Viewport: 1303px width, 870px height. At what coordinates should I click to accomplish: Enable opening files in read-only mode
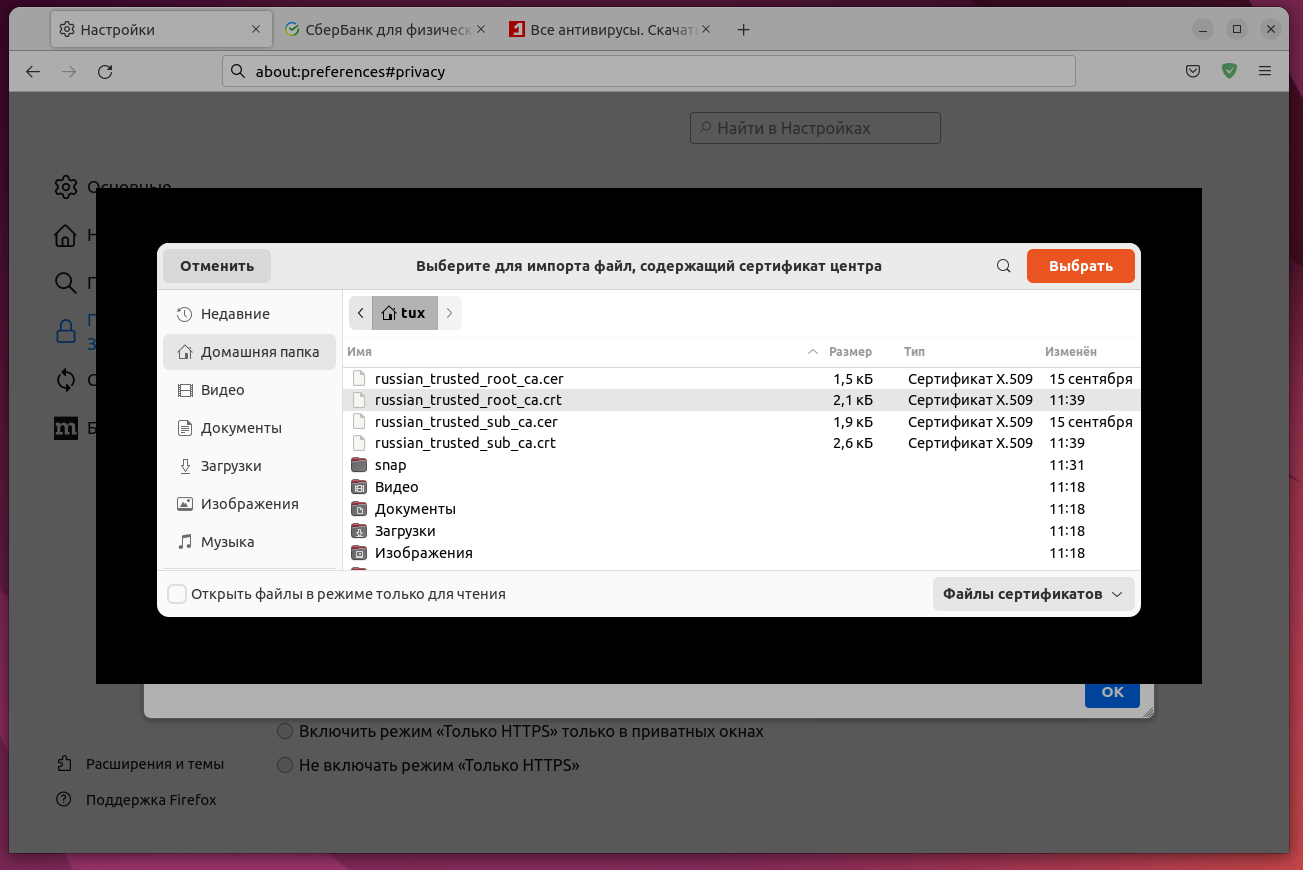[x=177, y=594]
